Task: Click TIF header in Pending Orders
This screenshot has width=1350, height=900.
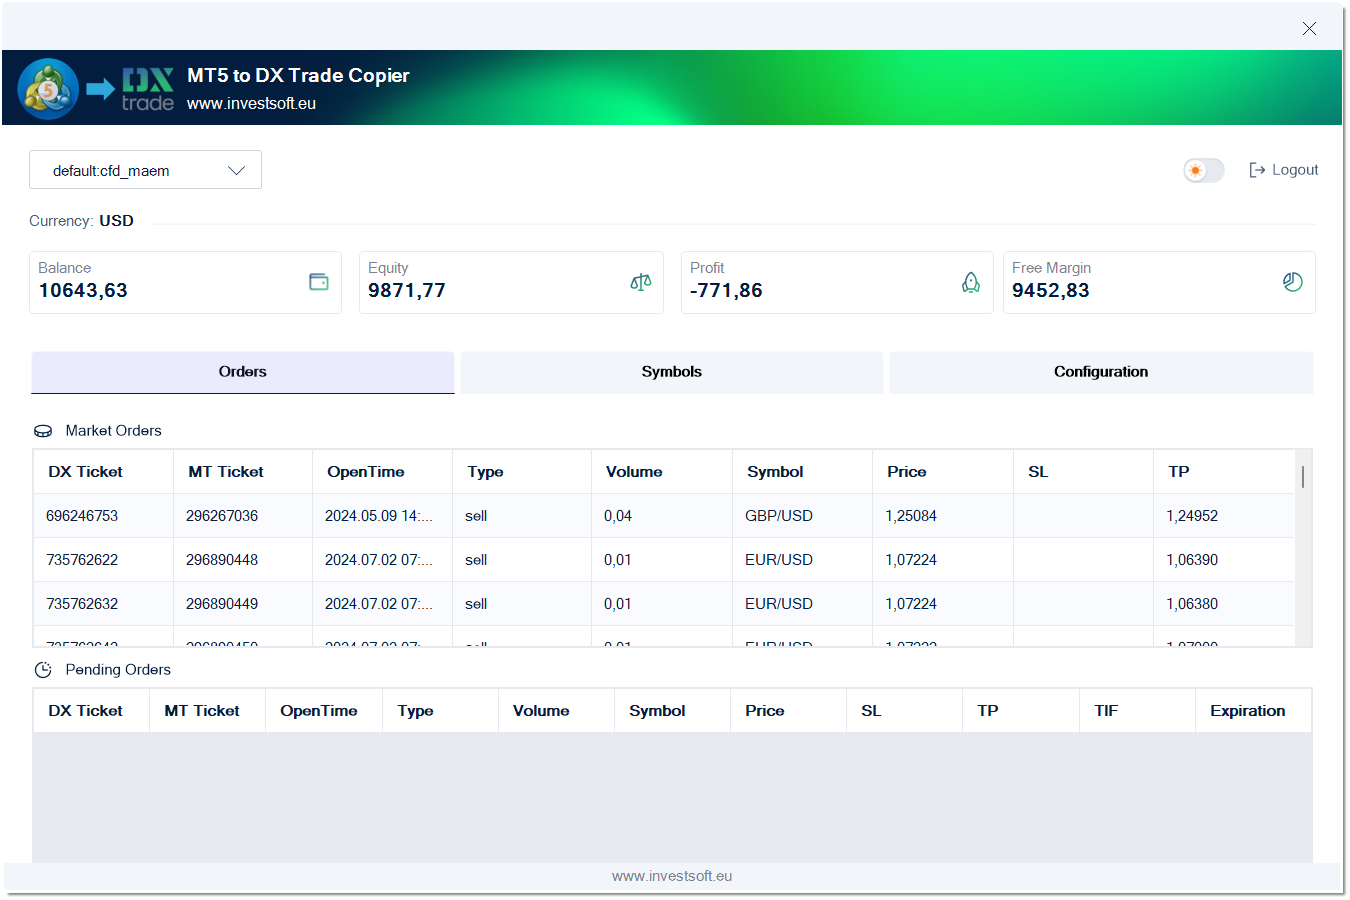Action: tap(1137, 711)
